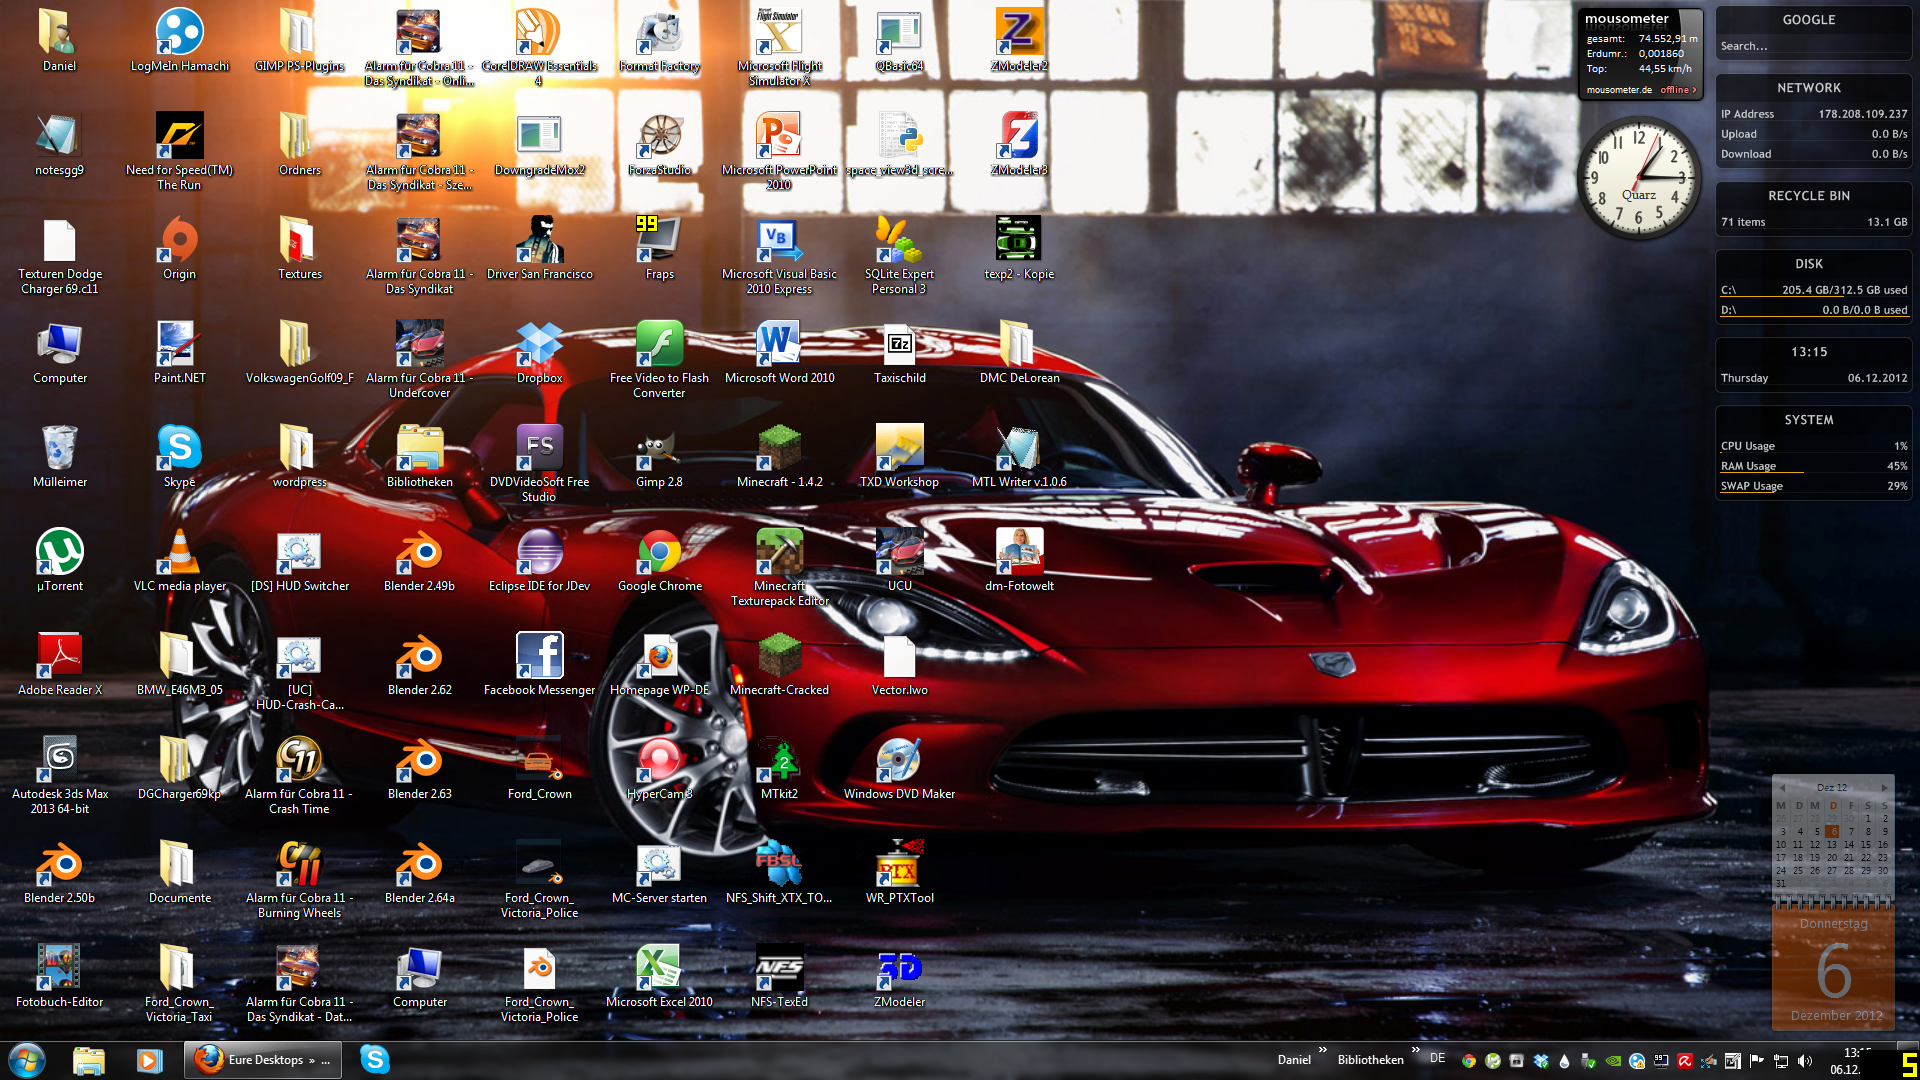This screenshot has width=1920, height=1080.
Task: Launch Gimp 2.8 icon
Action: (x=660, y=456)
